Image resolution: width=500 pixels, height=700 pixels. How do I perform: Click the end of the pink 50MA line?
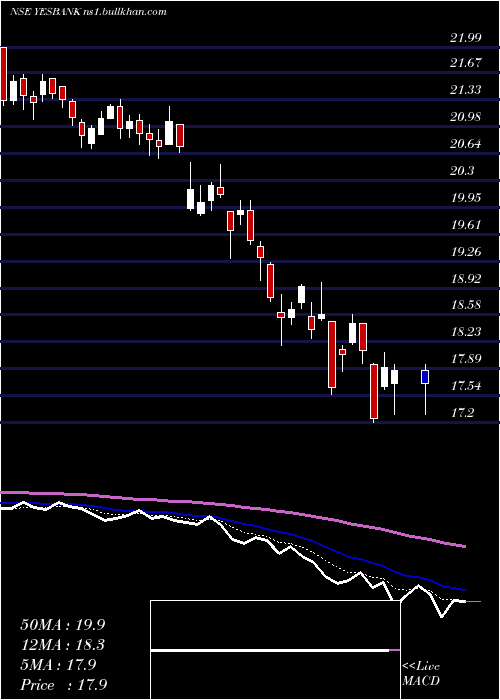464,546
